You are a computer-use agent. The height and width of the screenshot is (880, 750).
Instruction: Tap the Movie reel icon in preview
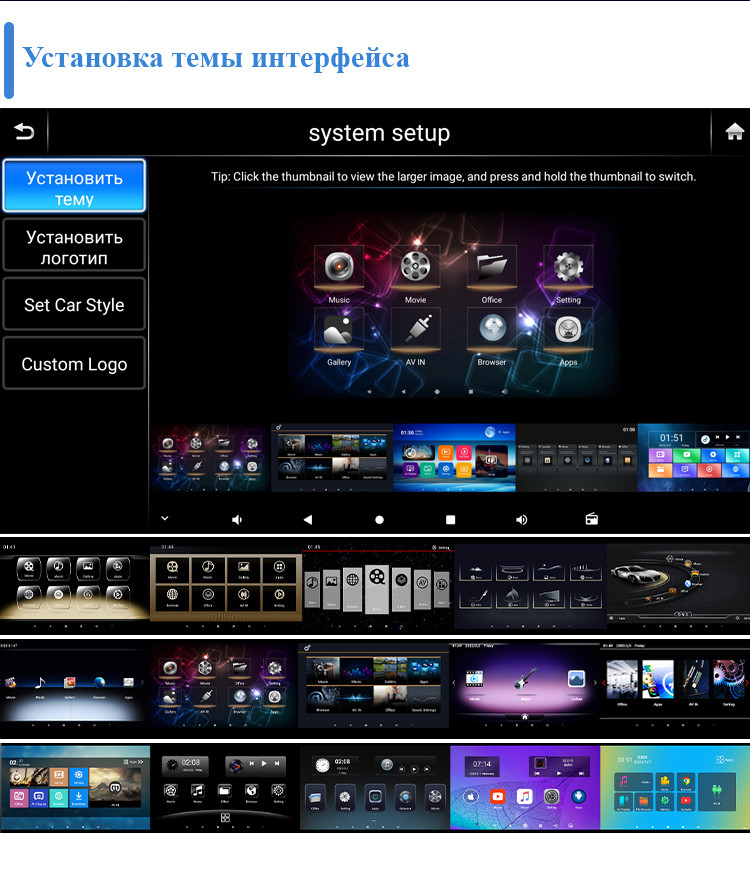pyautogui.click(x=415, y=268)
